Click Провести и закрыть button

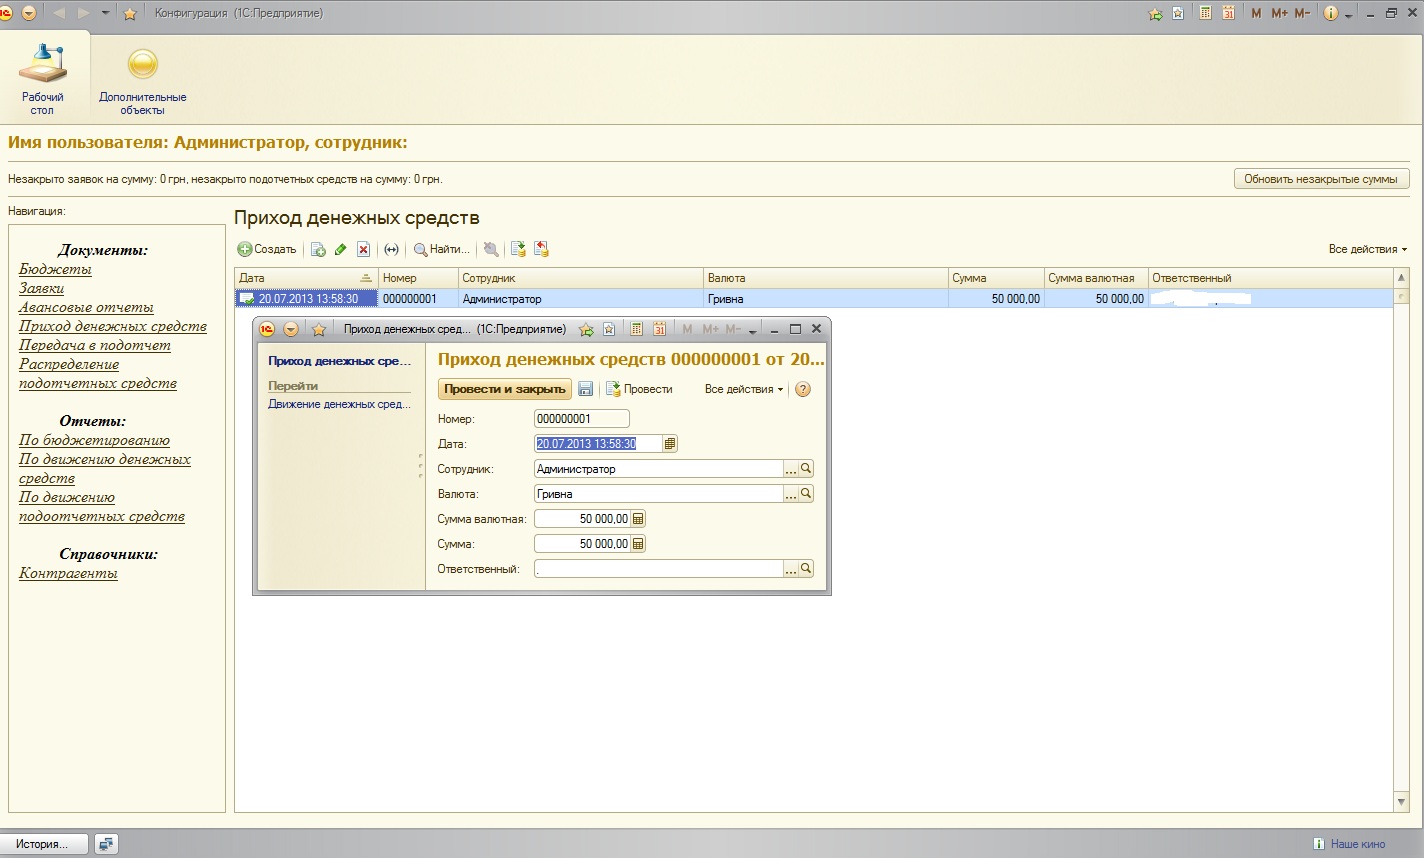(x=505, y=389)
